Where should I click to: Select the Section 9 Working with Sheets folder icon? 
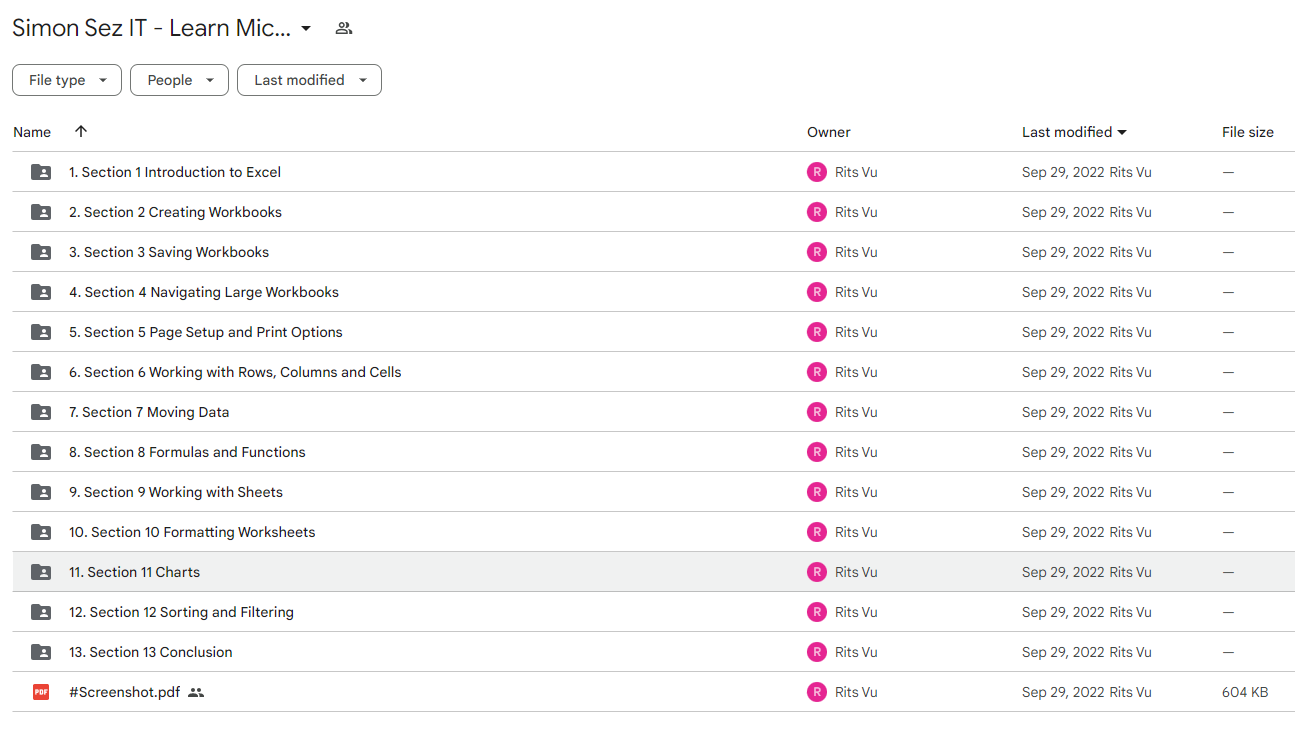[x=41, y=492]
